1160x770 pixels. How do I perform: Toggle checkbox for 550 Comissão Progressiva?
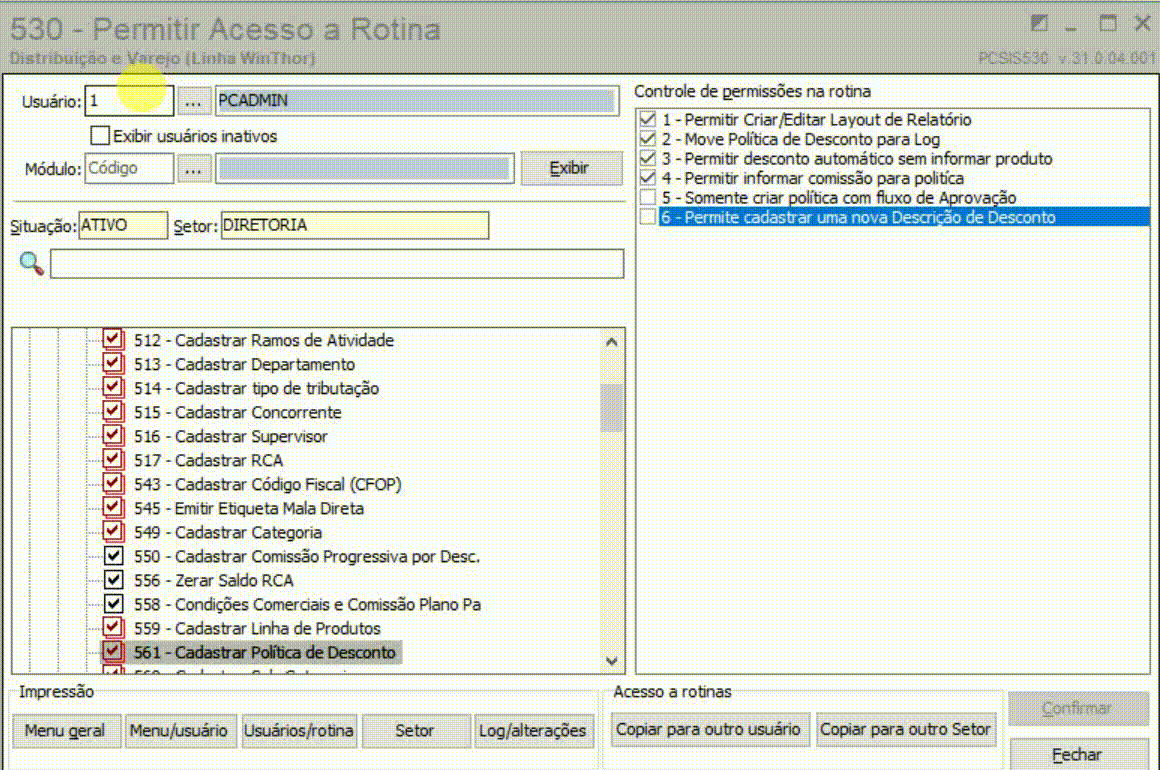click(113, 555)
